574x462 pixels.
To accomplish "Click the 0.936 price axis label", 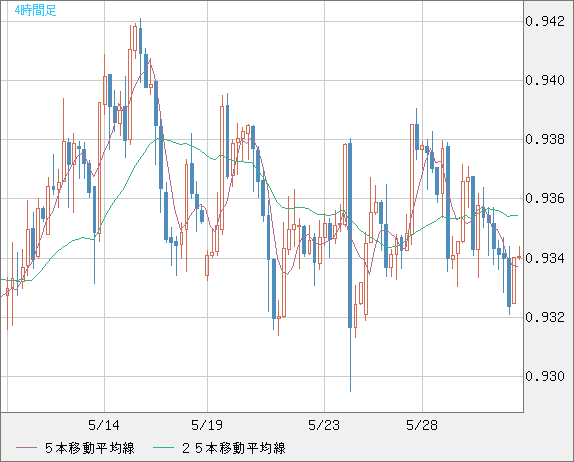I will pyautogui.click(x=545, y=198).
